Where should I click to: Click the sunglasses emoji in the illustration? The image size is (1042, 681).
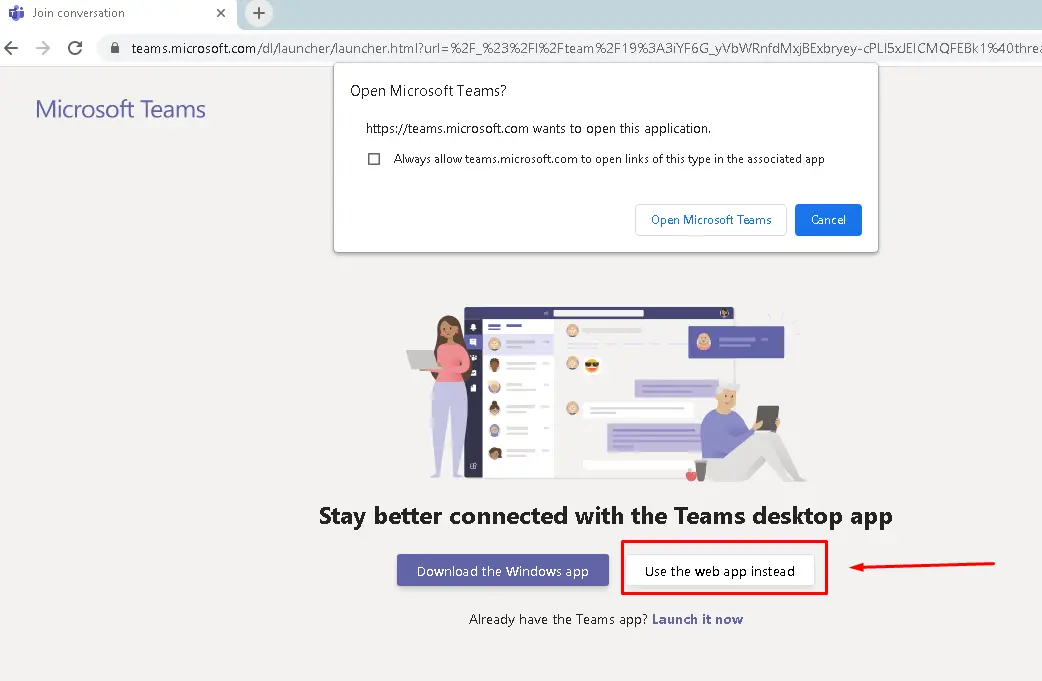(x=591, y=365)
